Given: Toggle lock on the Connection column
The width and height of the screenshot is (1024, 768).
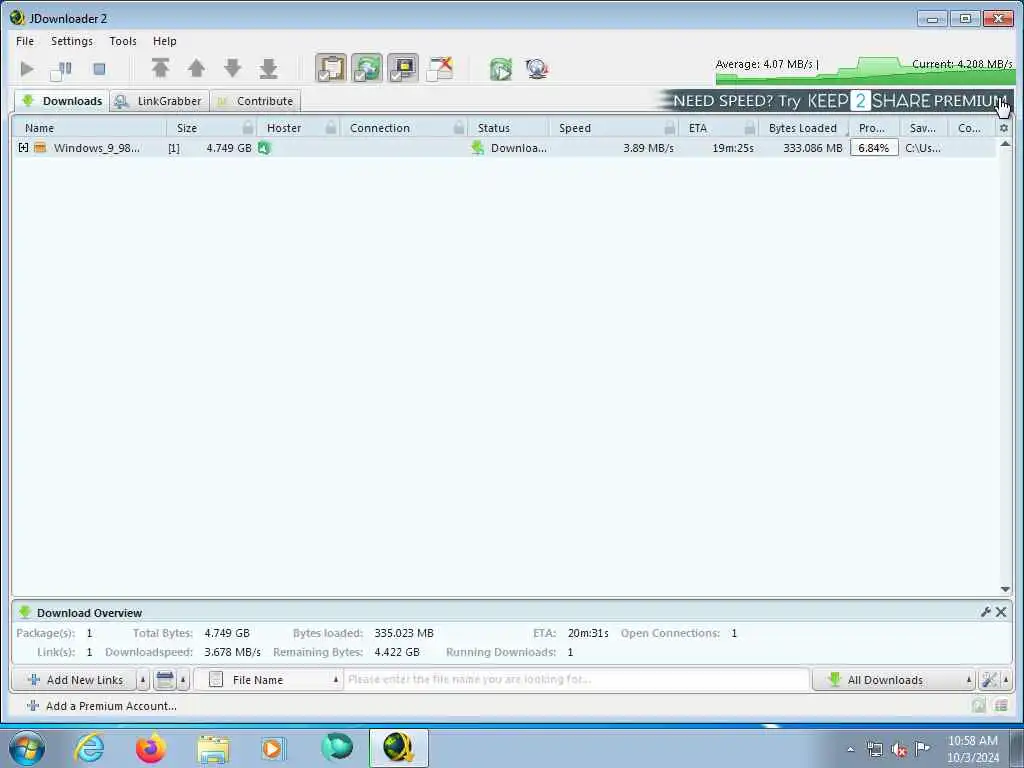Looking at the screenshot, I should pos(459,127).
